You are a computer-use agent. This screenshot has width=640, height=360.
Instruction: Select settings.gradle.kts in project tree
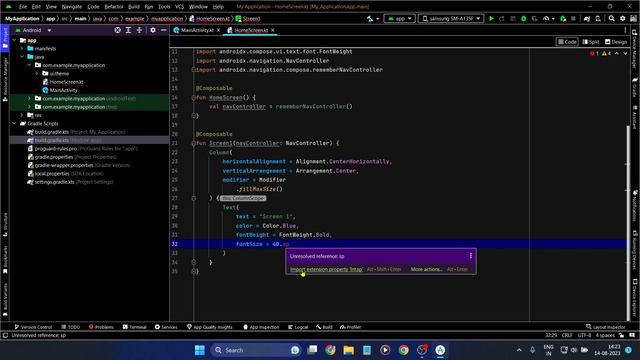pos(54,182)
